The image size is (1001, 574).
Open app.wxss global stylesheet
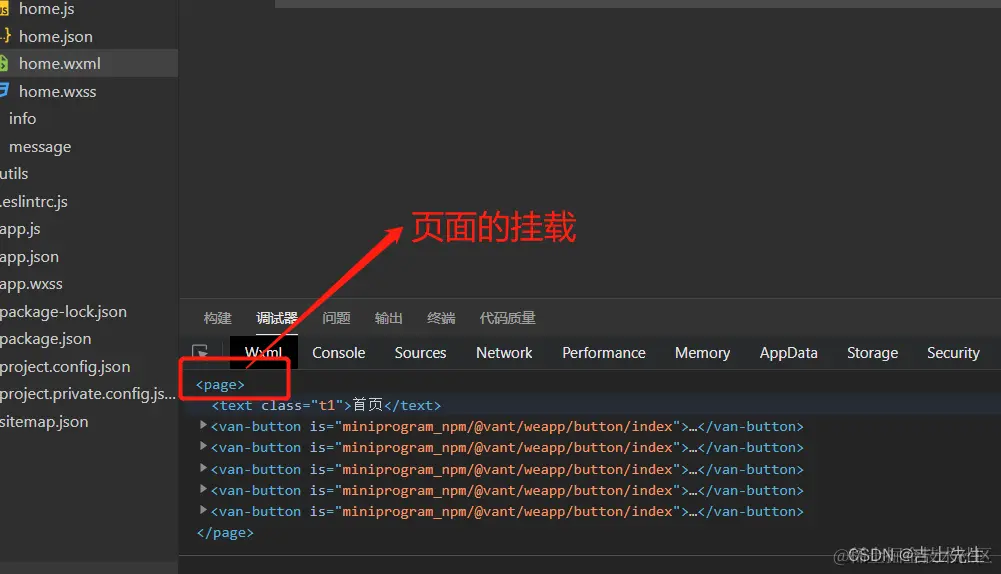(x=31, y=284)
